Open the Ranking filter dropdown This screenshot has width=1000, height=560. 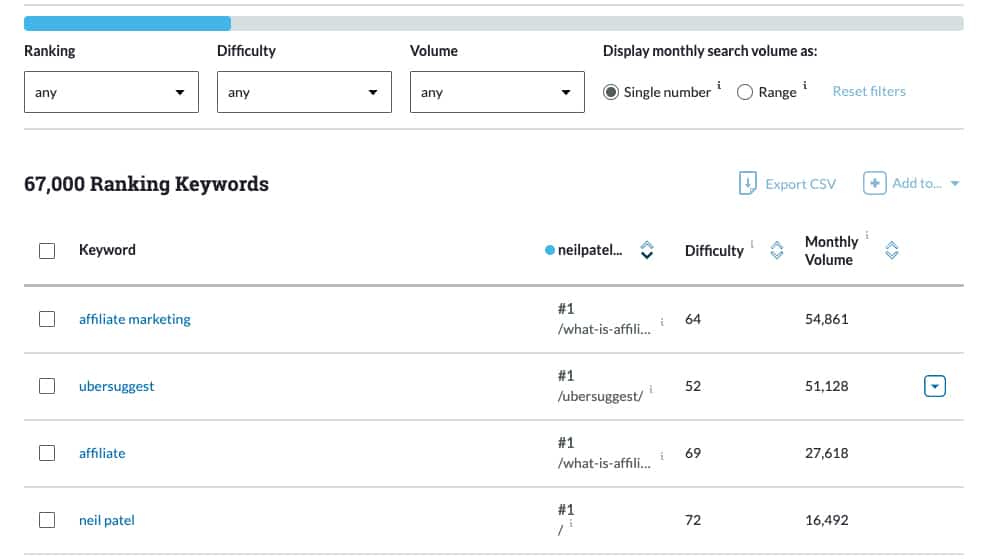pyautogui.click(x=112, y=92)
